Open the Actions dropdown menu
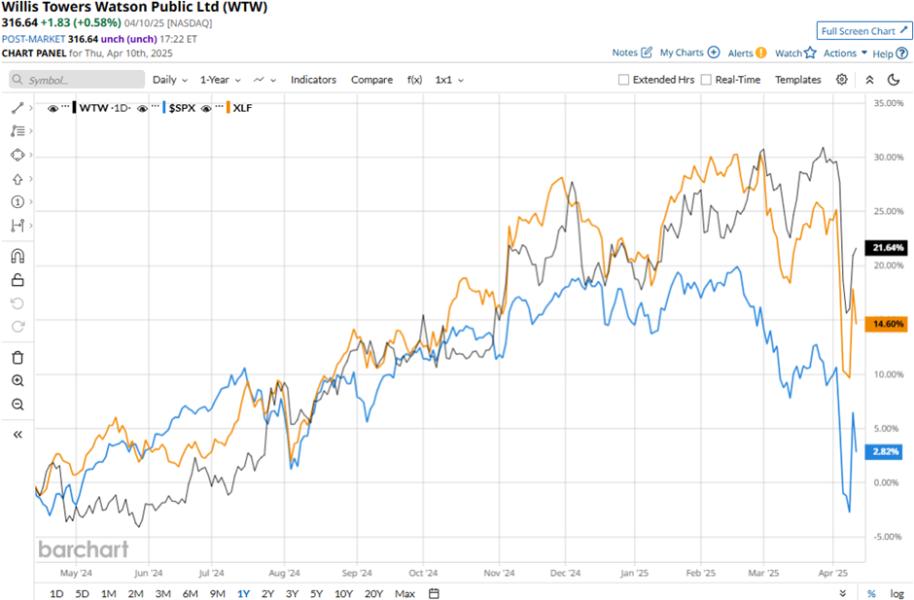 point(845,53)
